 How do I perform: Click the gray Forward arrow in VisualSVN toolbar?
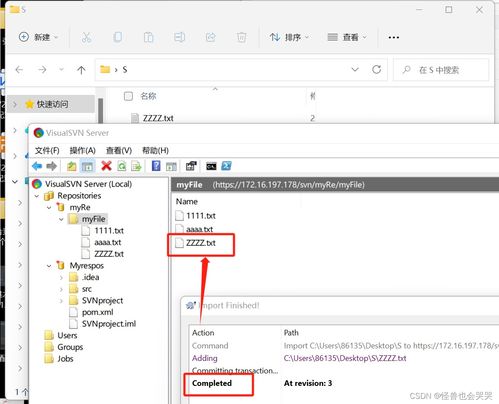click(x=52, y=166)
